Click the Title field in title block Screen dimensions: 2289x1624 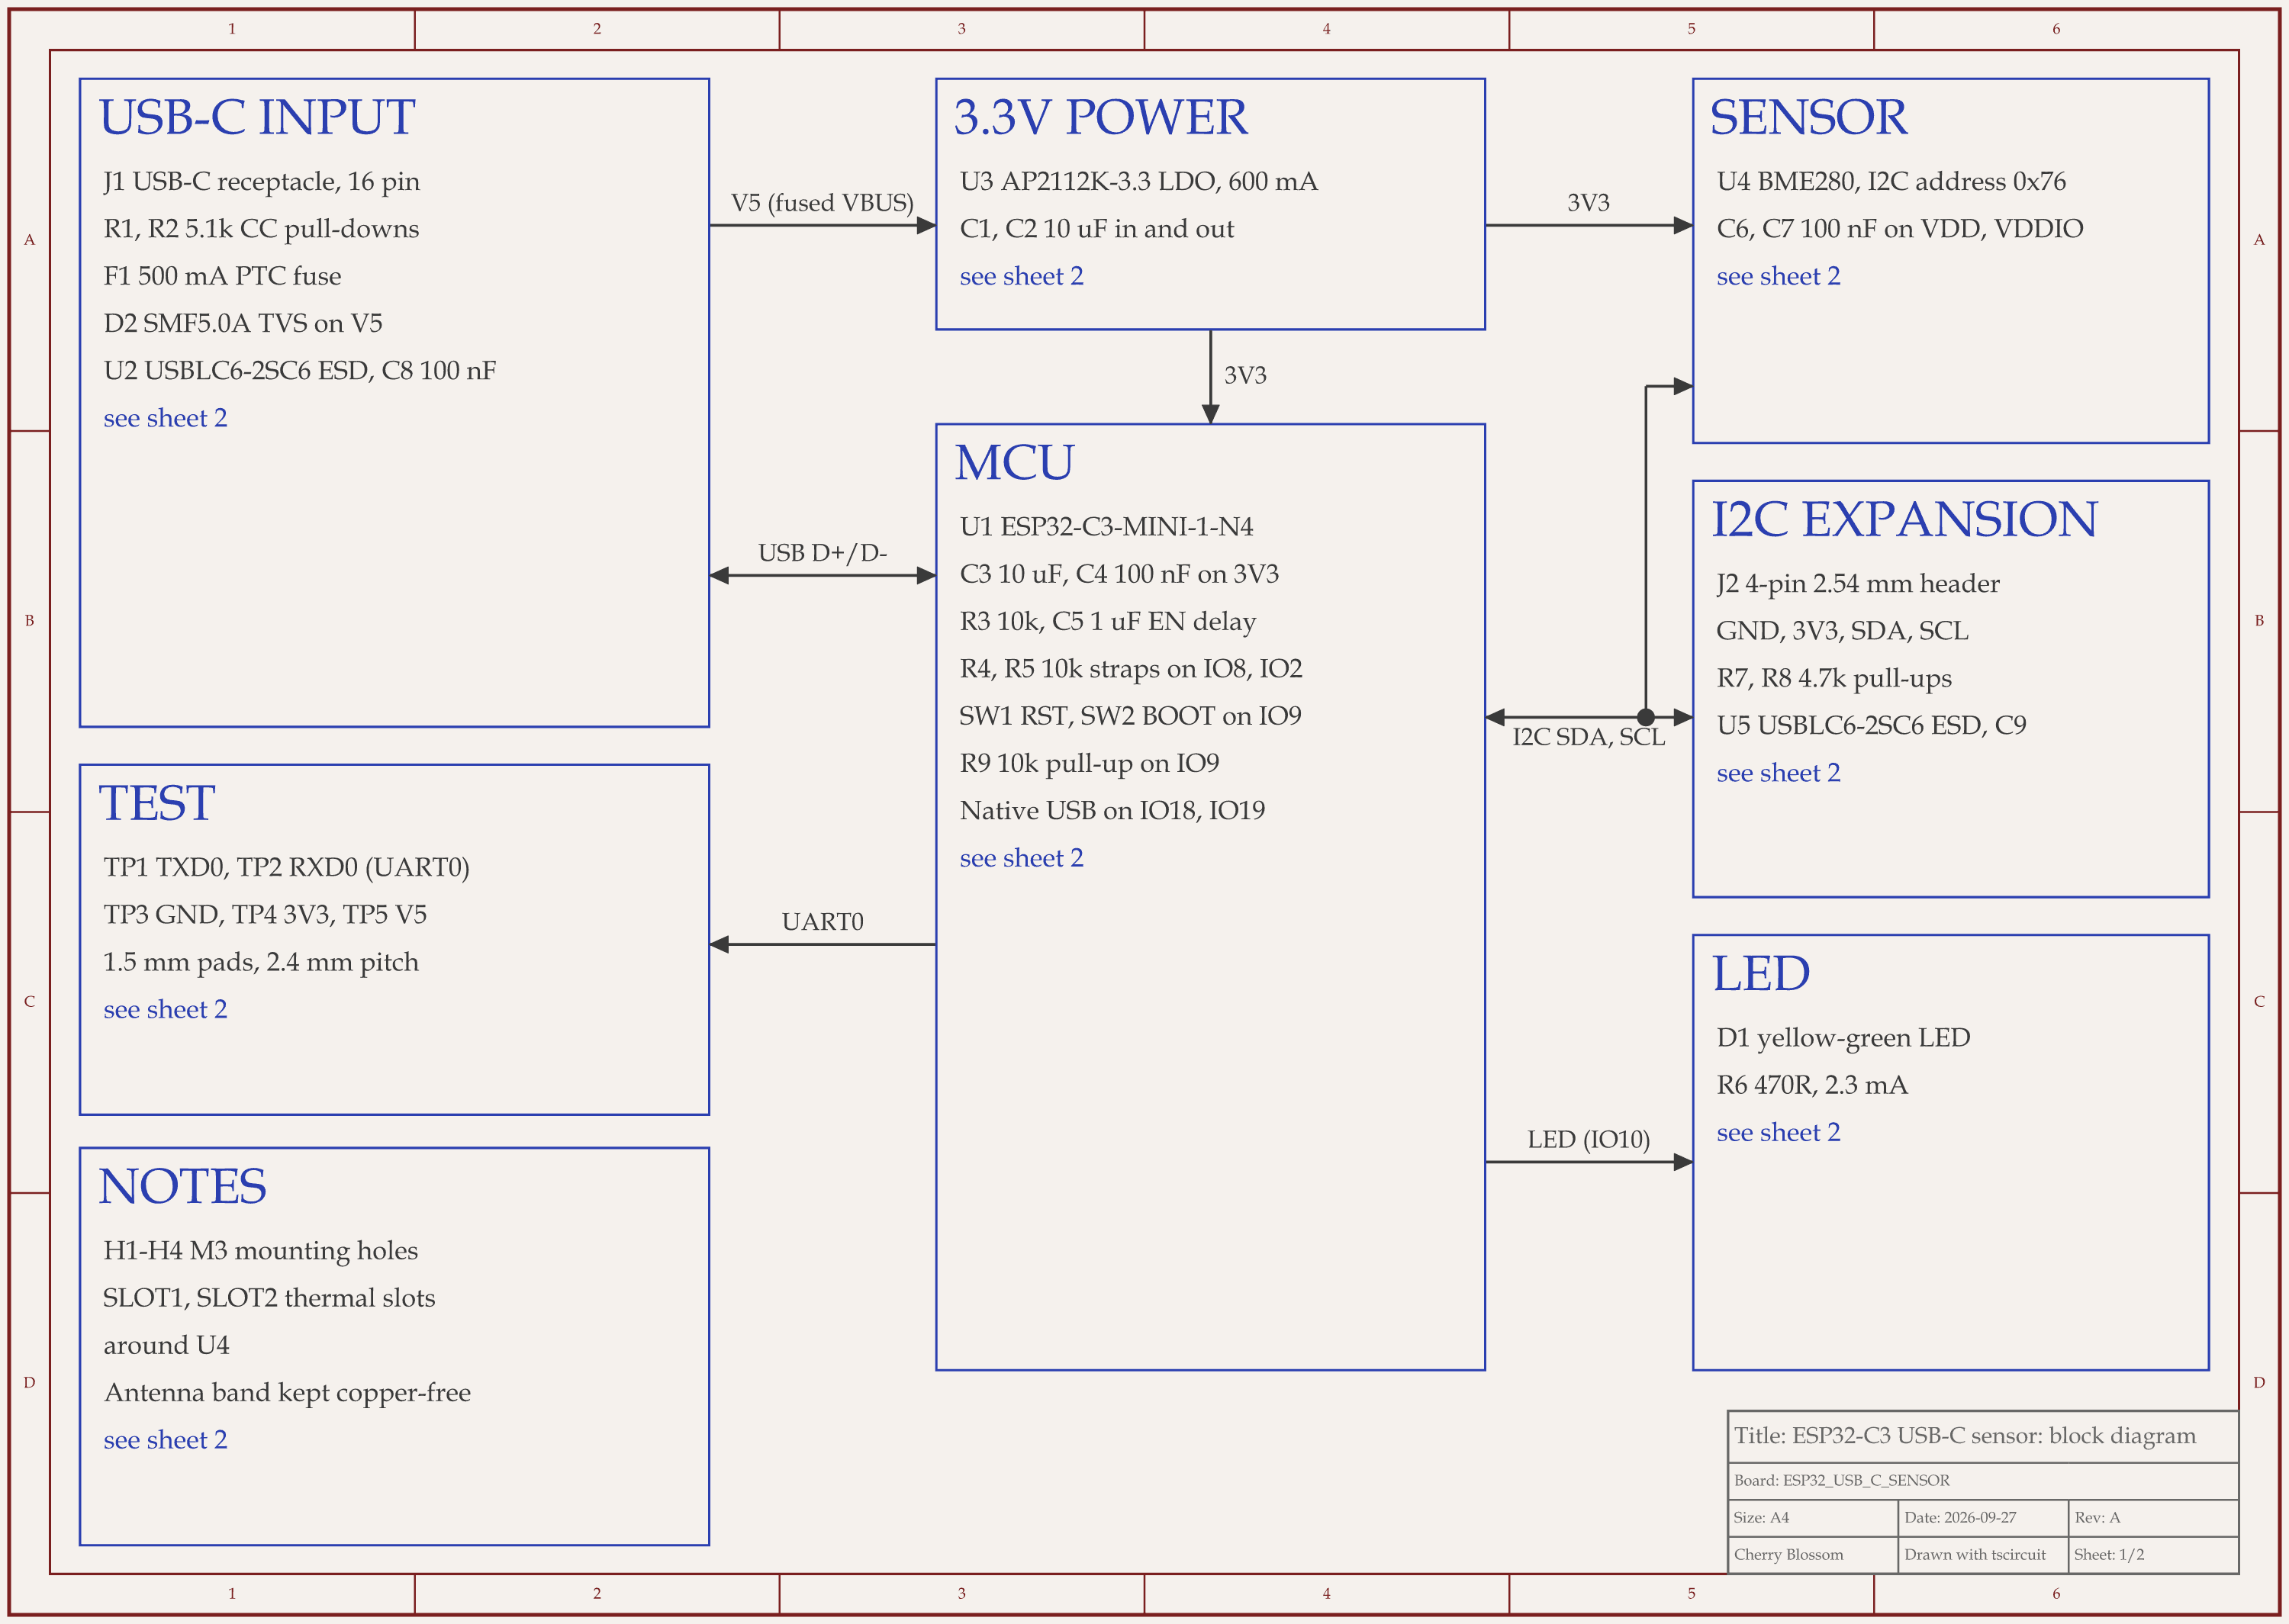[1982, 1437]
